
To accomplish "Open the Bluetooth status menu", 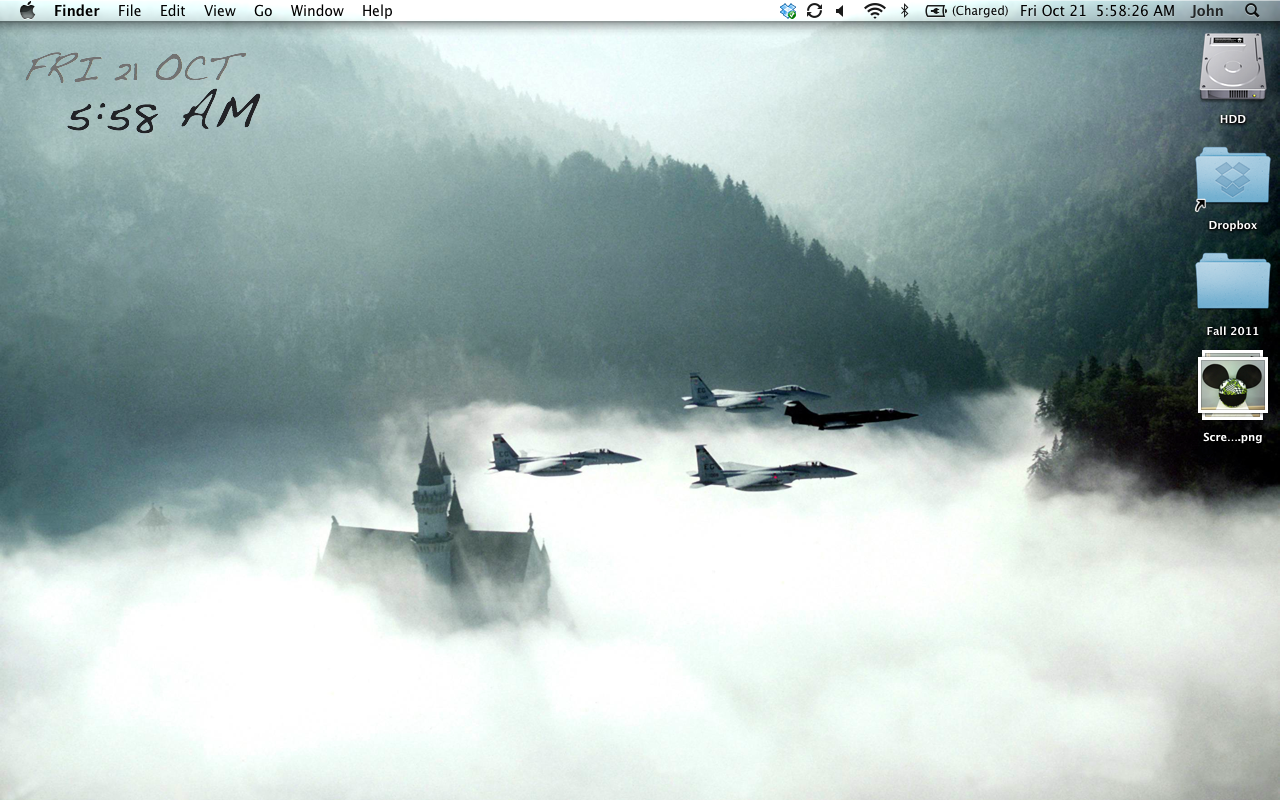I will click(x=904, y=10).
